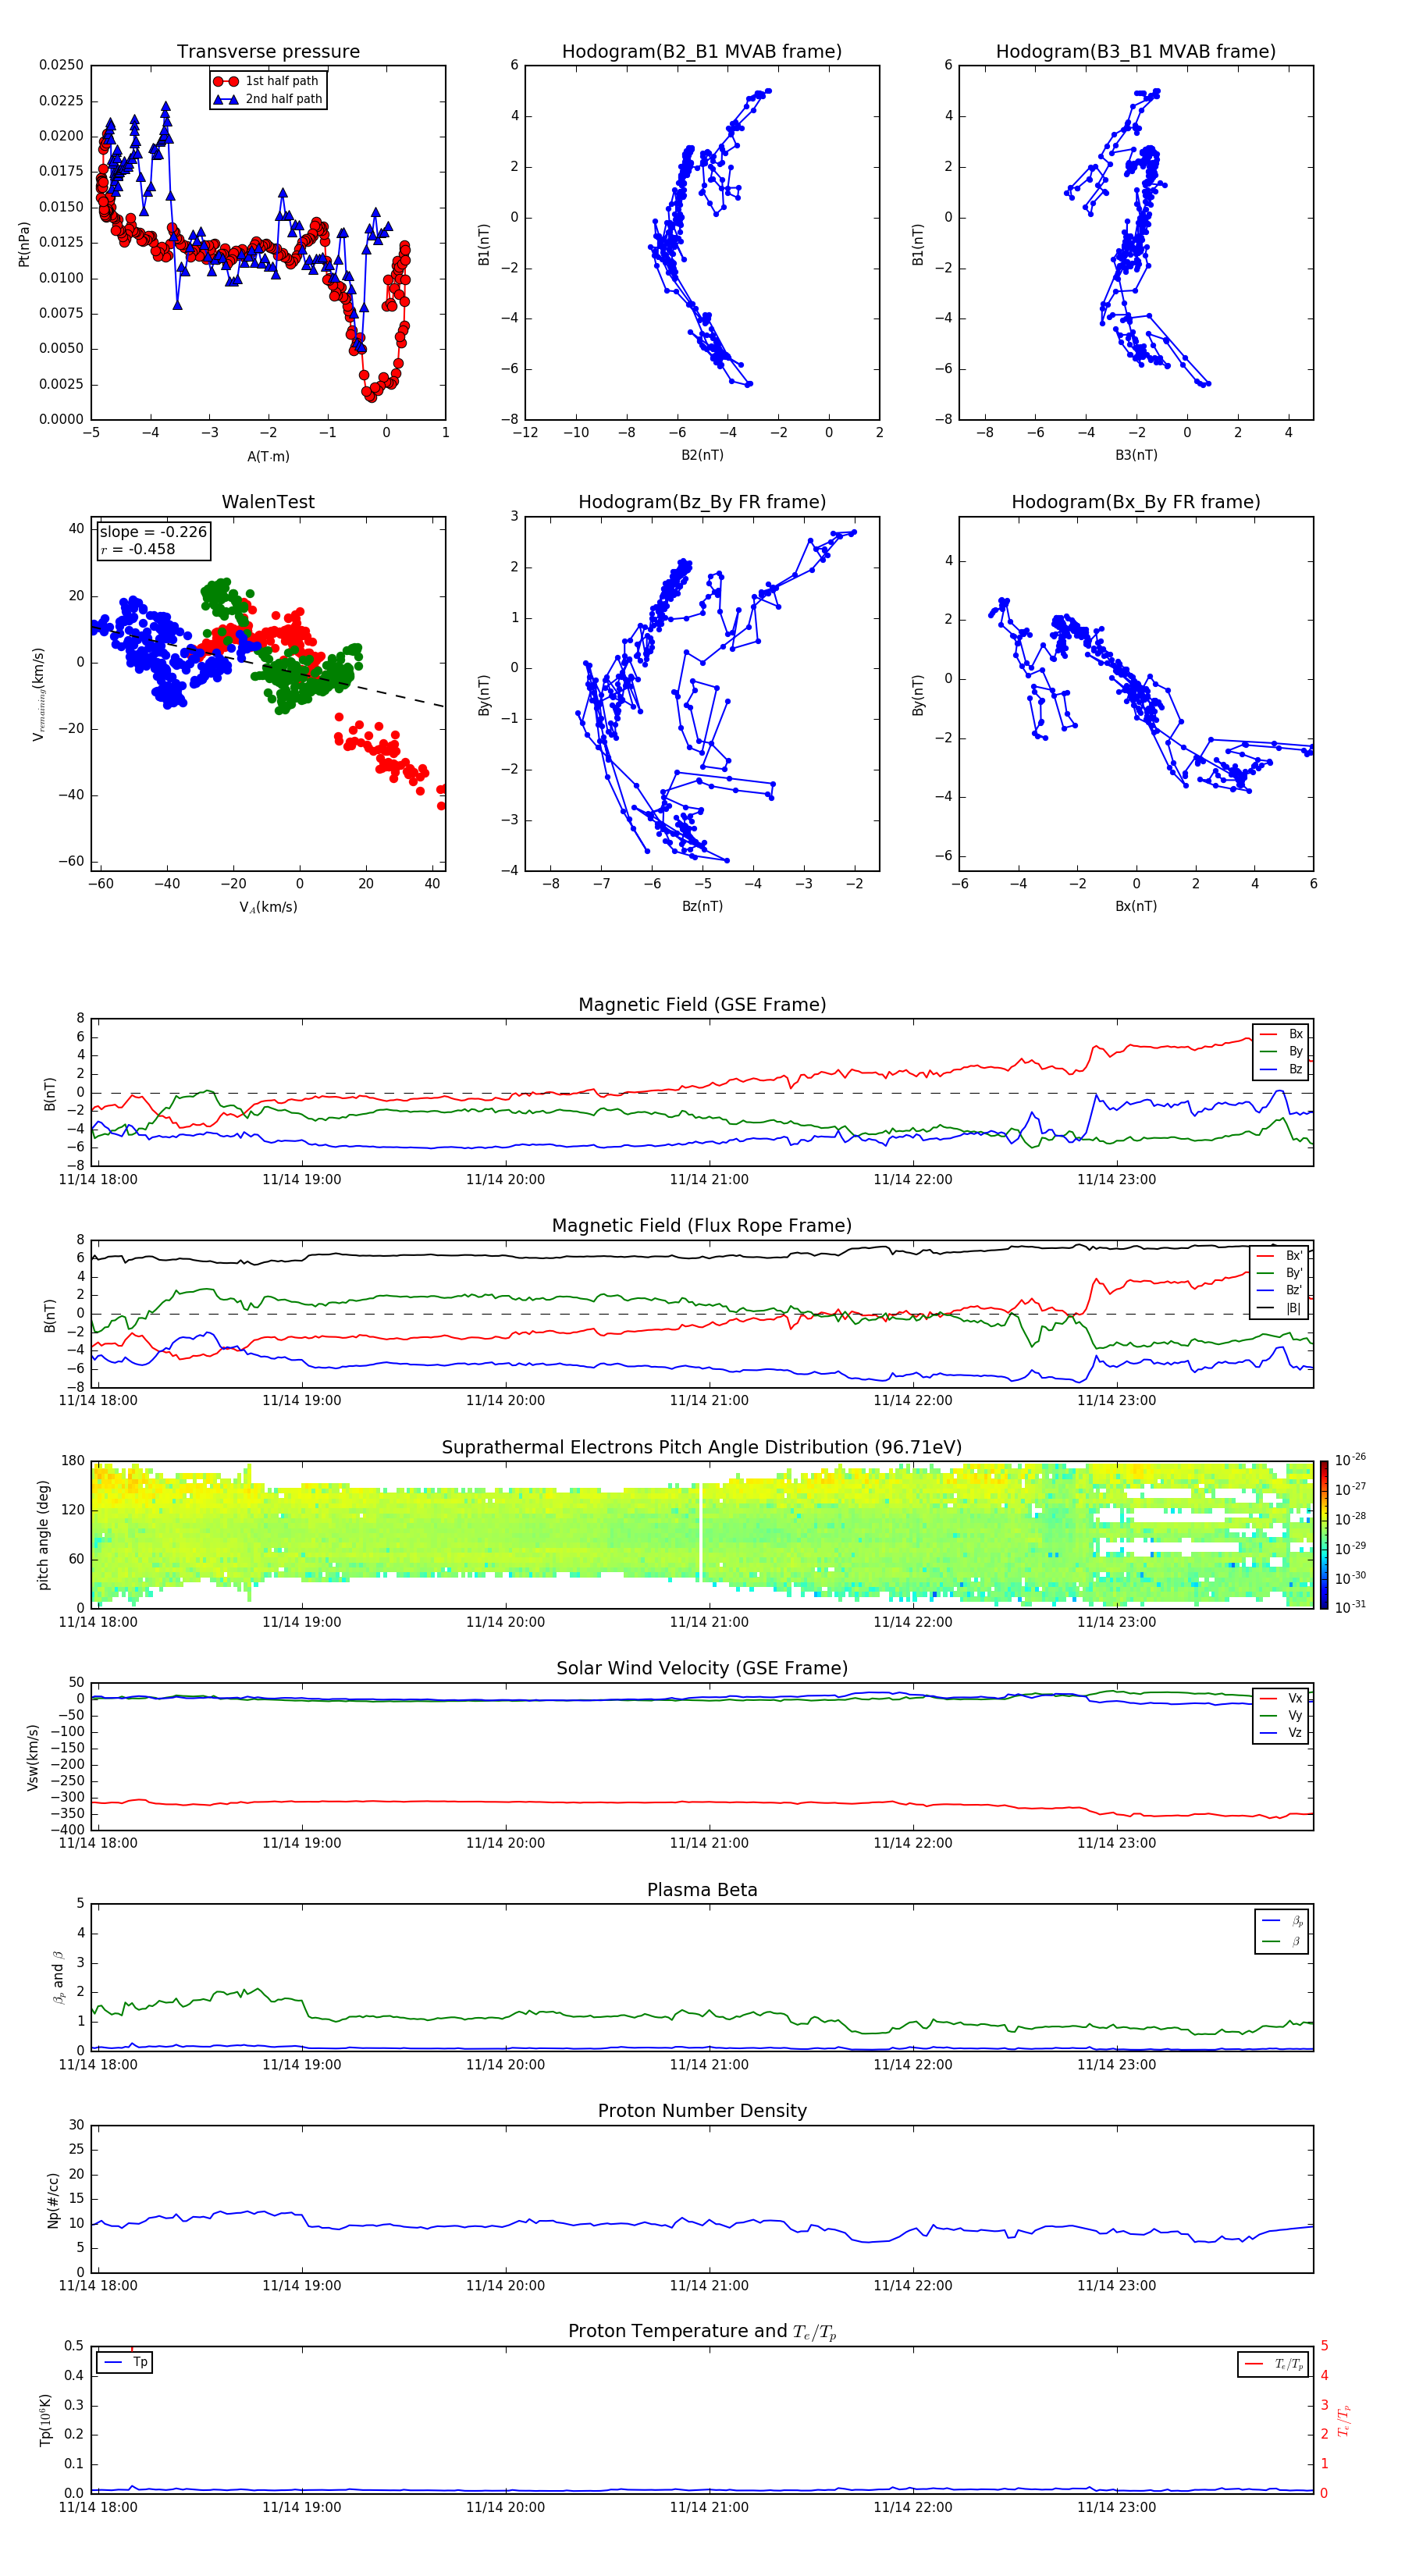Click the 'V_A(km/s)' x-axis label

coord(268,907)
